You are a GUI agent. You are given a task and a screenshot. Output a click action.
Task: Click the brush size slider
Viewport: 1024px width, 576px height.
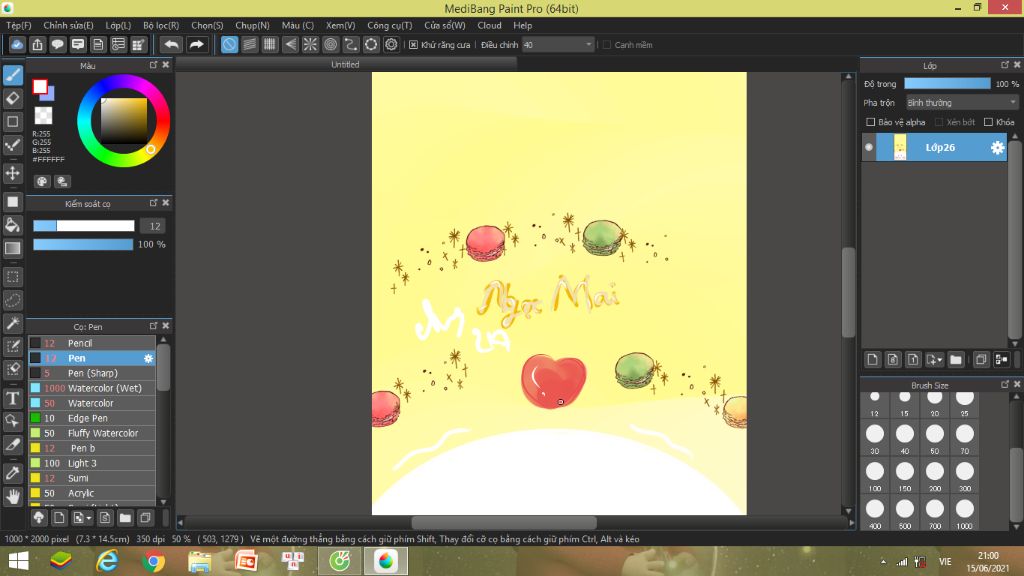(84, 226)
